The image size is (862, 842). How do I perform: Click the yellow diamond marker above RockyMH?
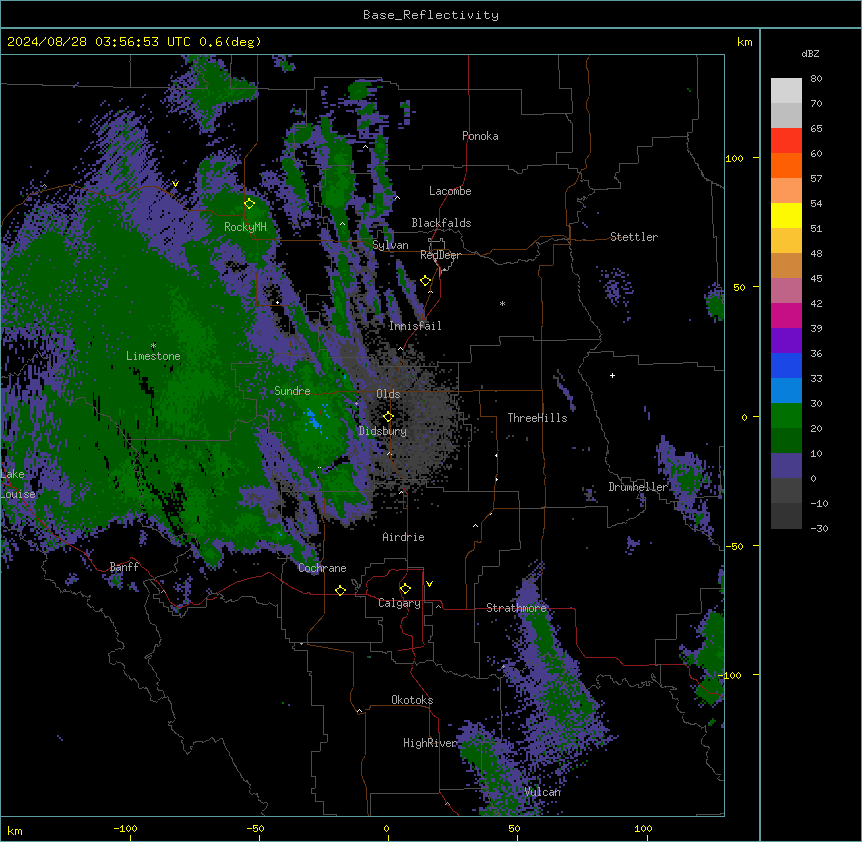[249, 203]
